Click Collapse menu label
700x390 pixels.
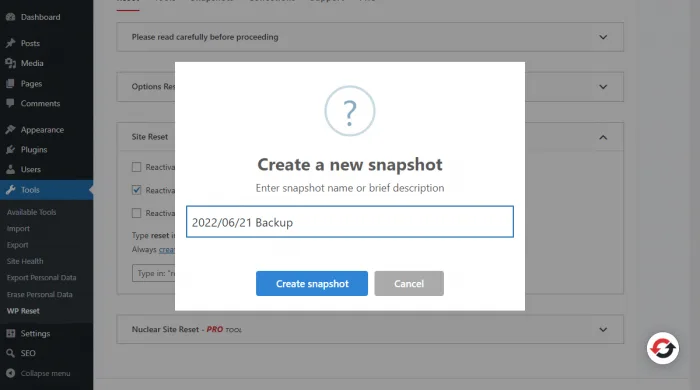[x=45, y=373]
